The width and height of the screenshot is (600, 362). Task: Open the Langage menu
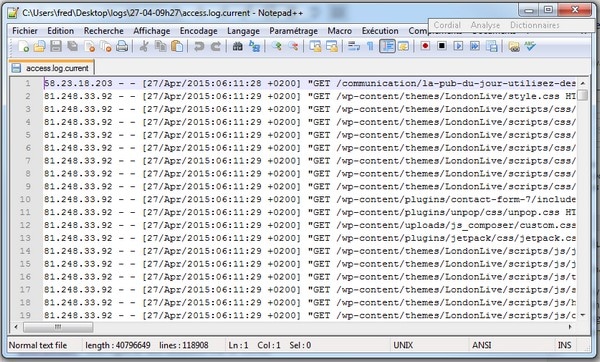tap(243, 31)
